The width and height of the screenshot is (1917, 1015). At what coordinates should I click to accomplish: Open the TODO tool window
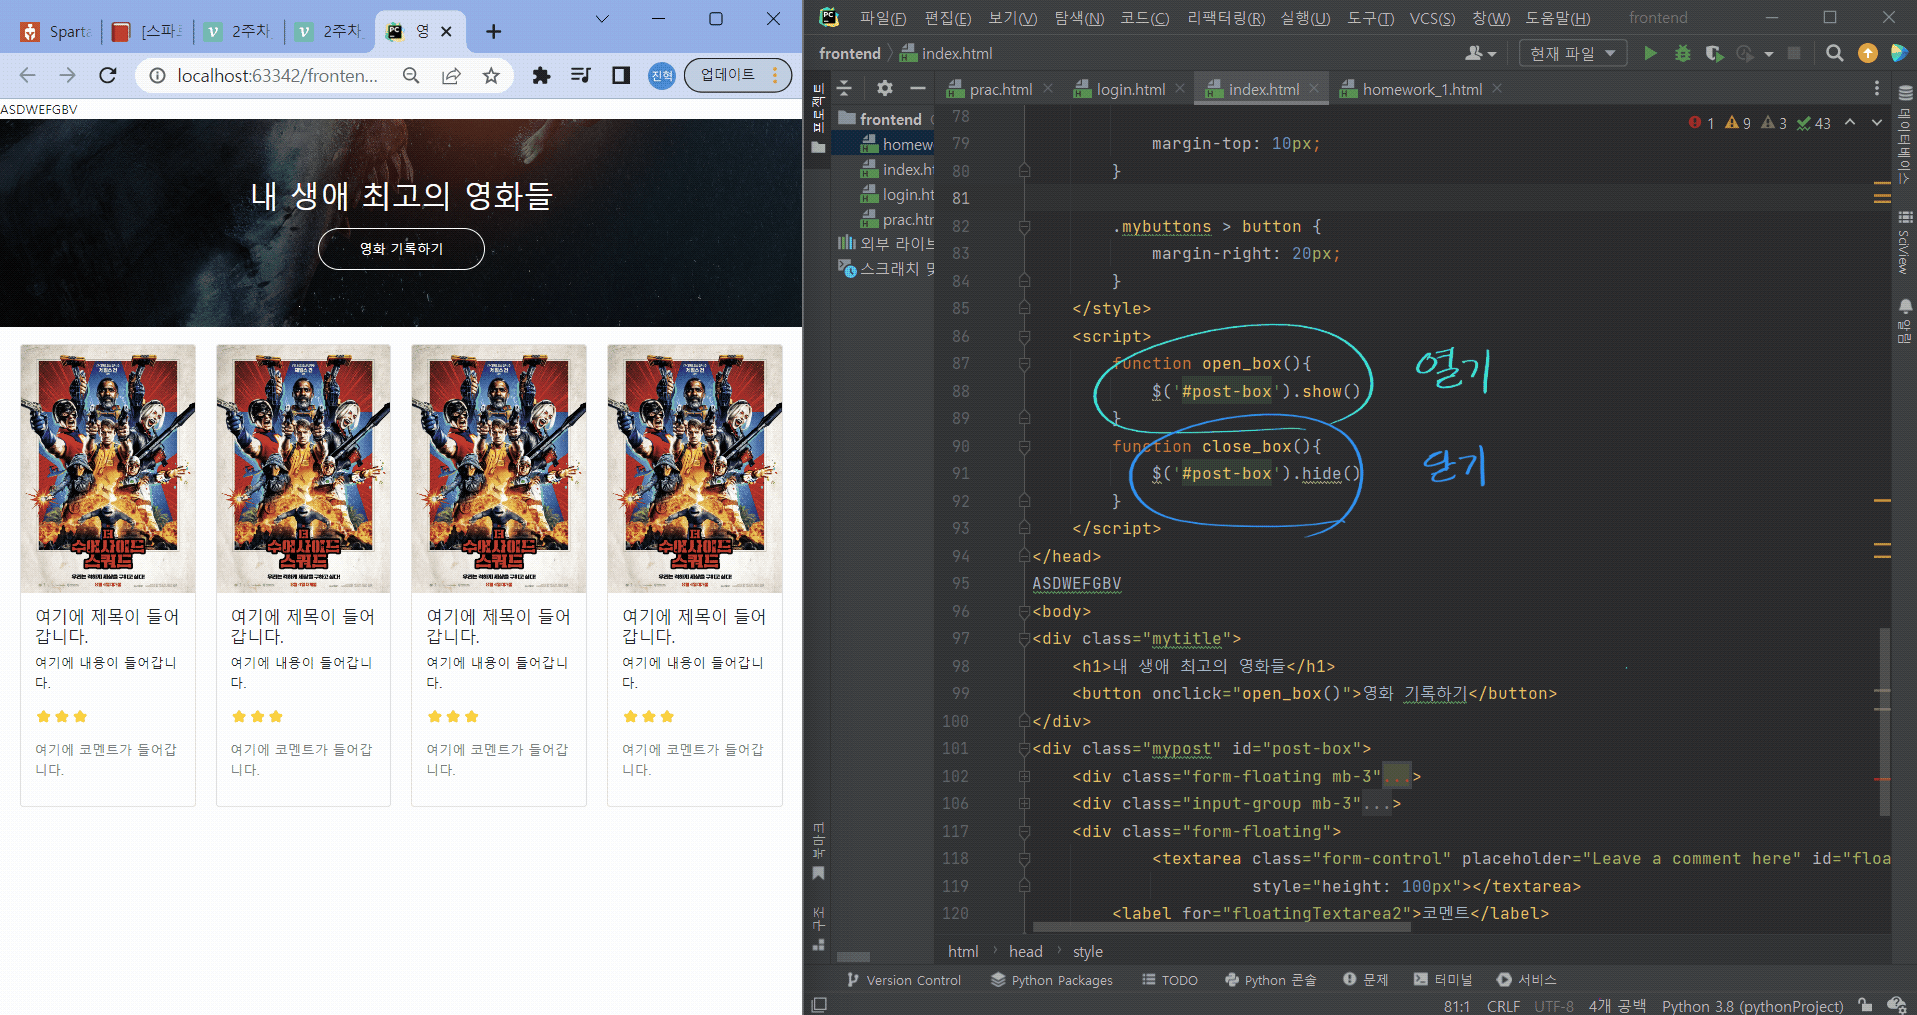1170,980
